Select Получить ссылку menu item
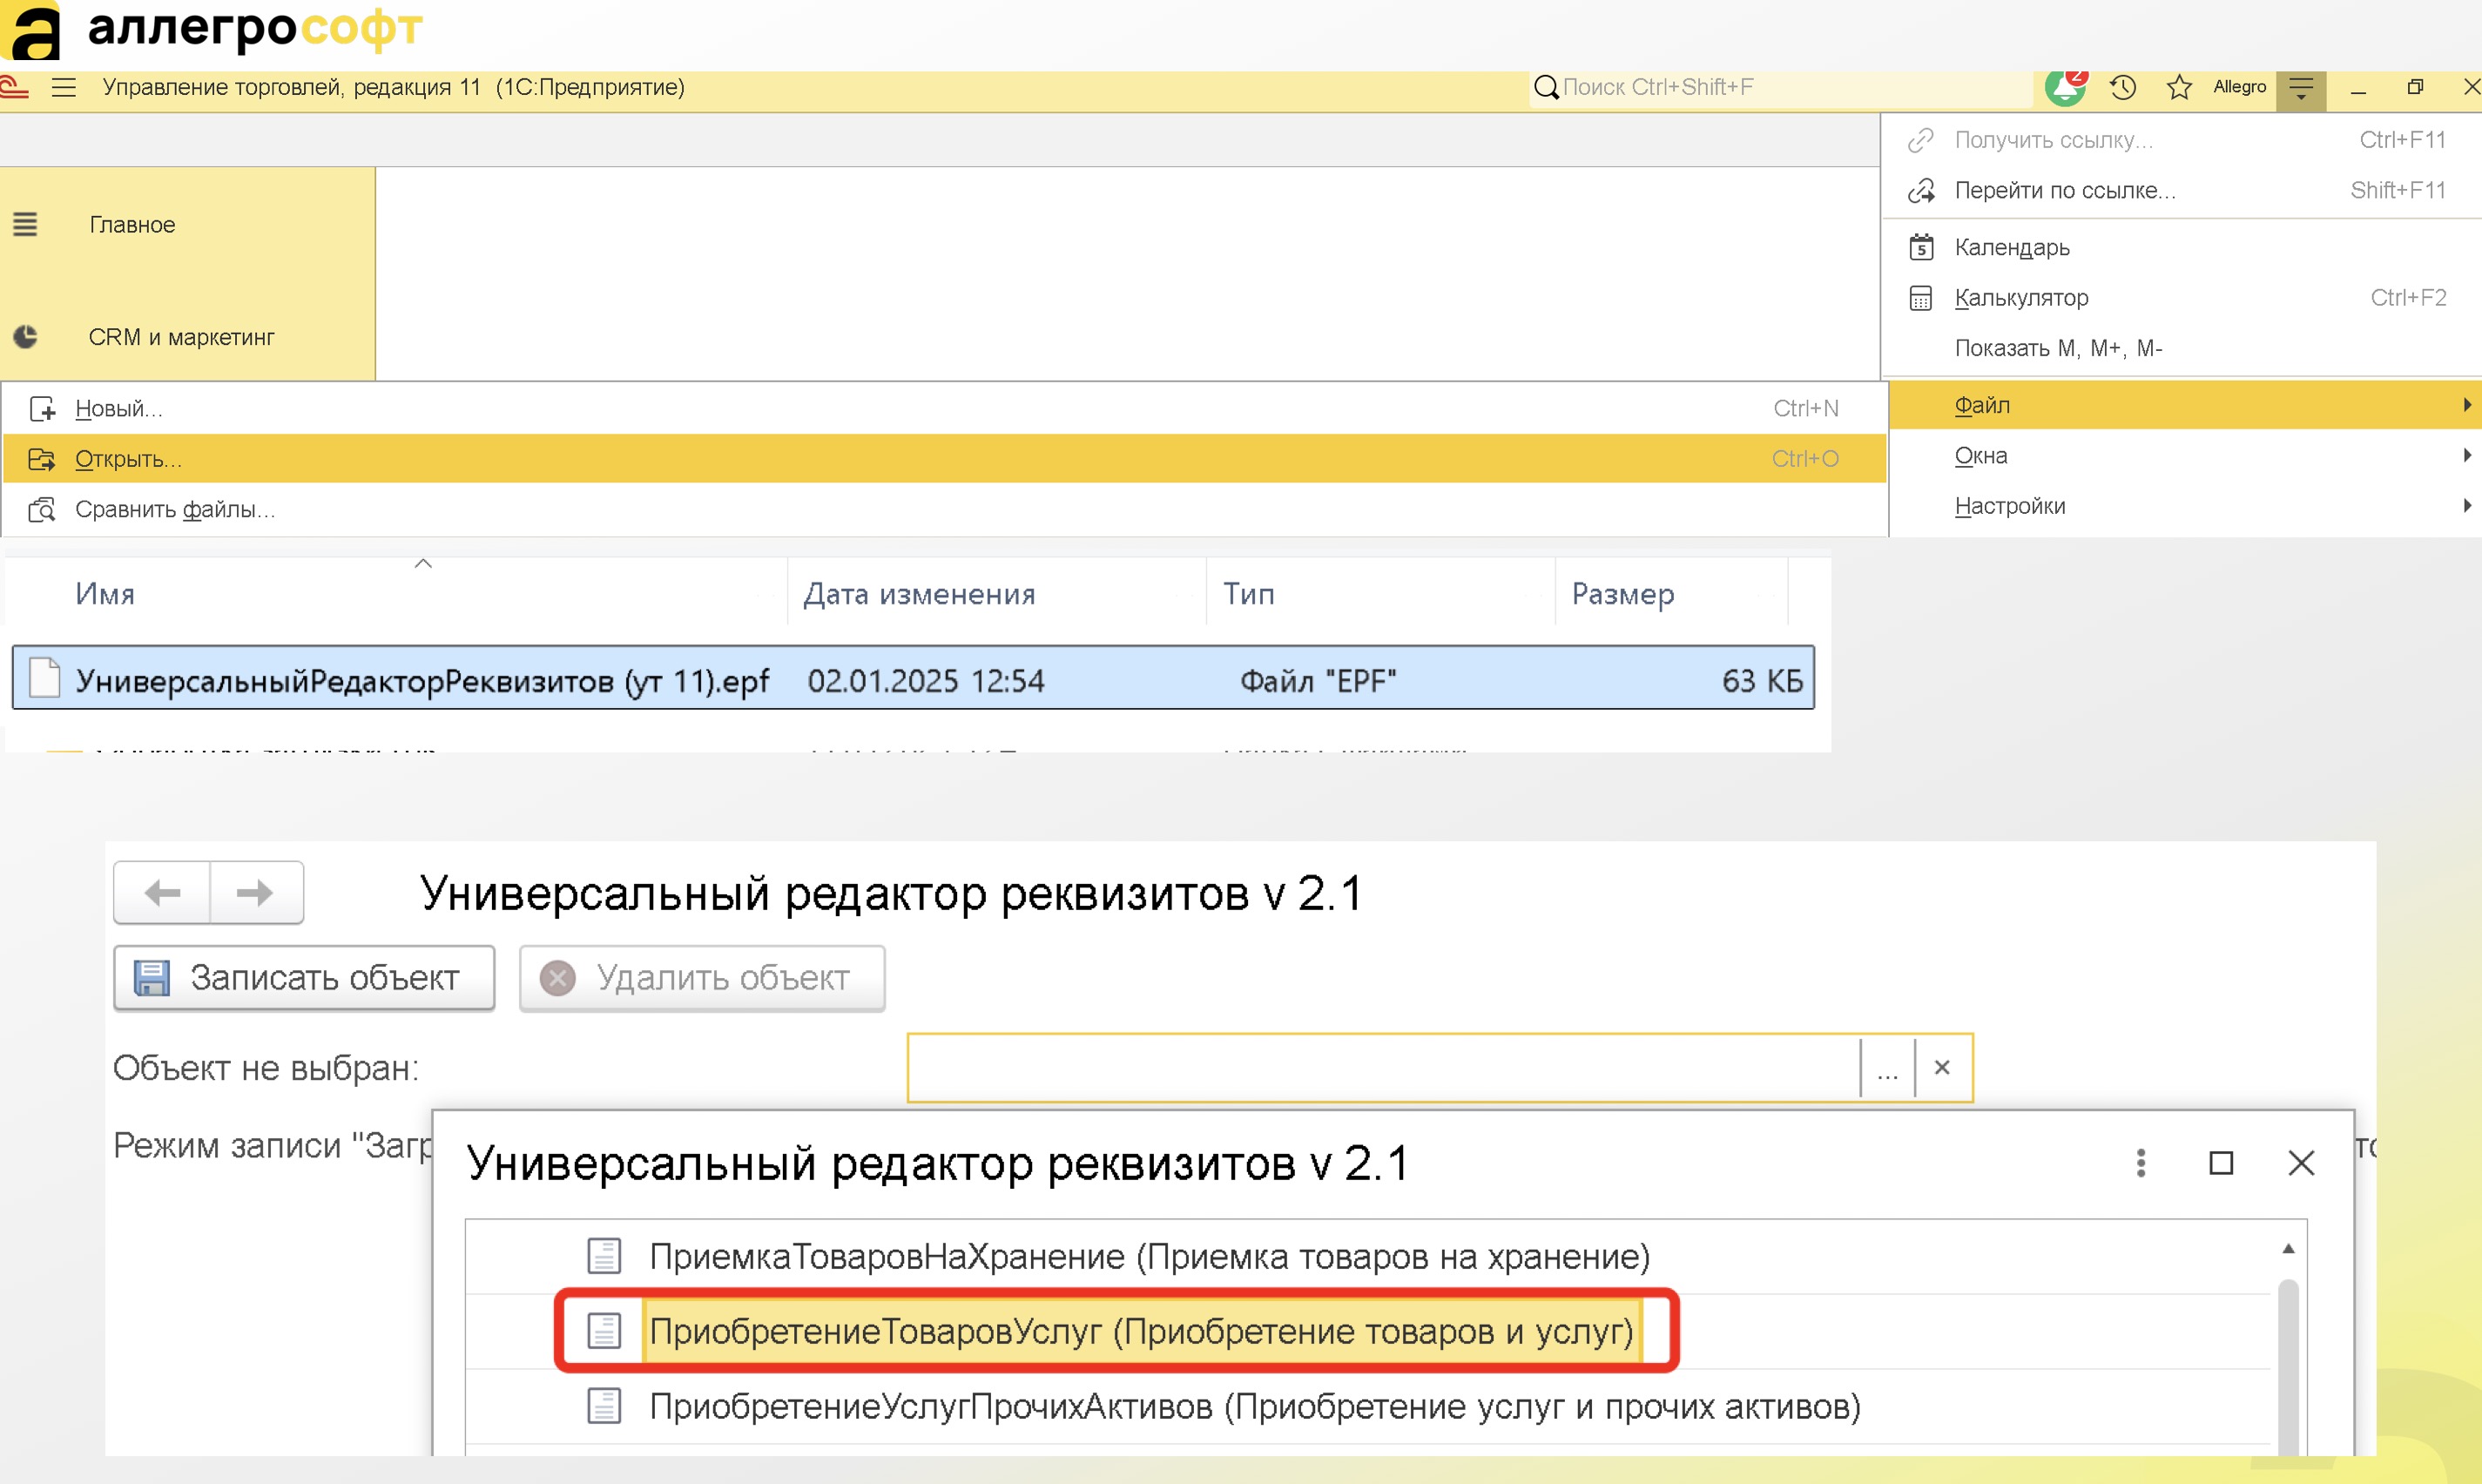Viewport: 2482px width, 1484px height. coord(2184,140)
